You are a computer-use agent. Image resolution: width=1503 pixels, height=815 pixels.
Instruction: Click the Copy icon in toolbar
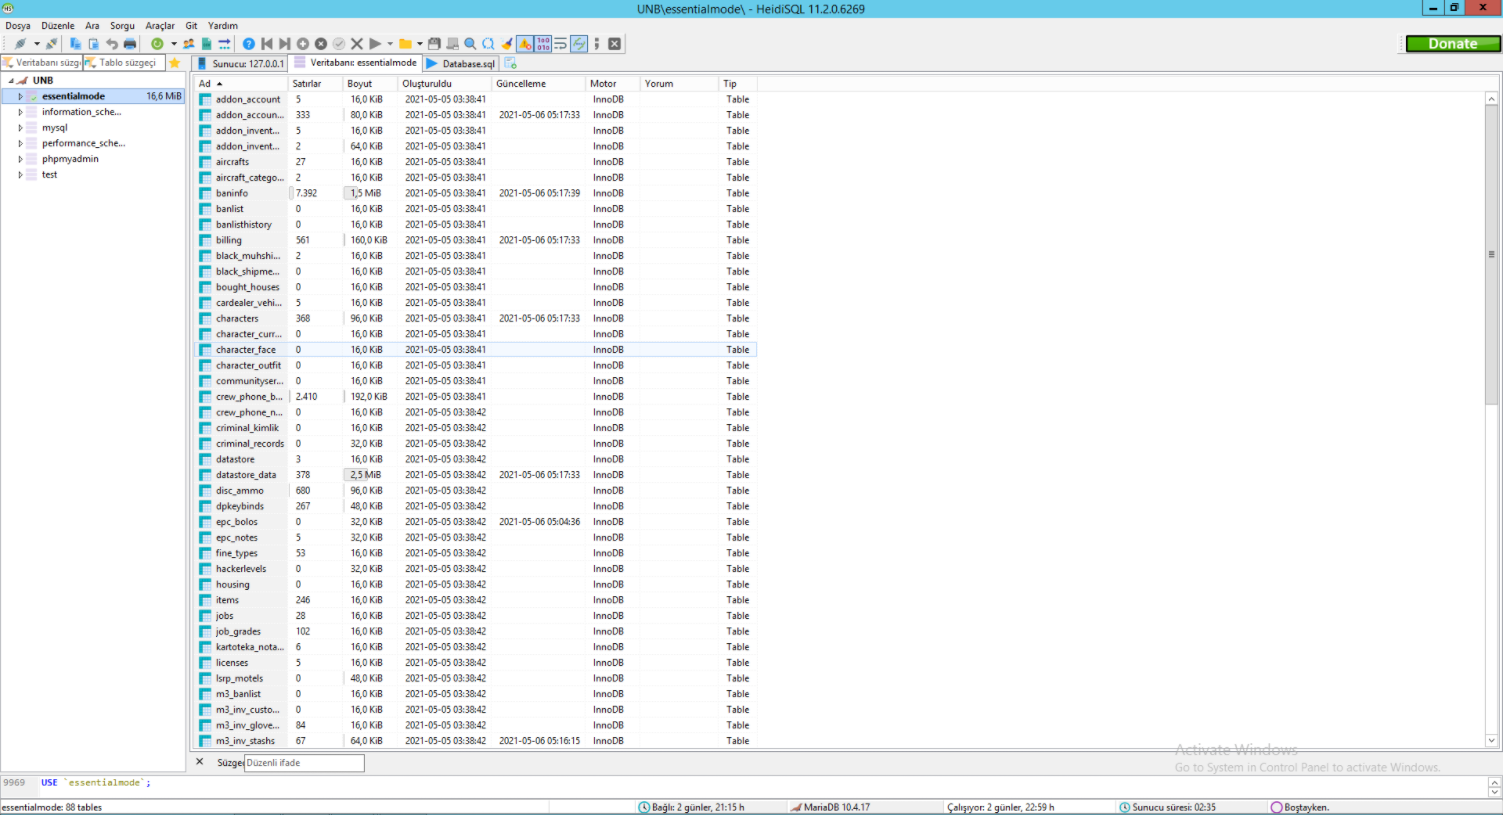tap(75, 44)
